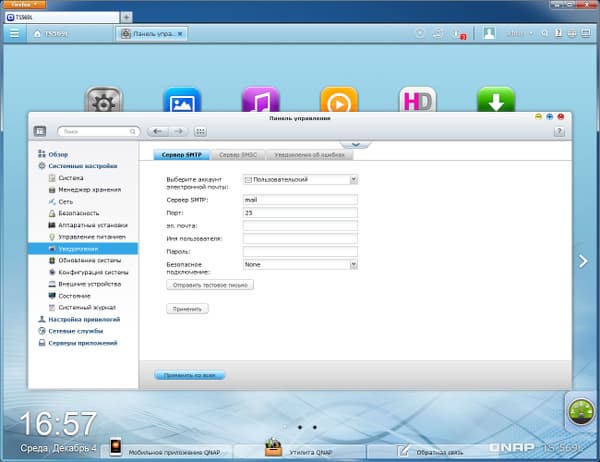This screenshot has width=600, height=462.
Task: Open a new Firefox tab with plus
Action: coord(126,17)
